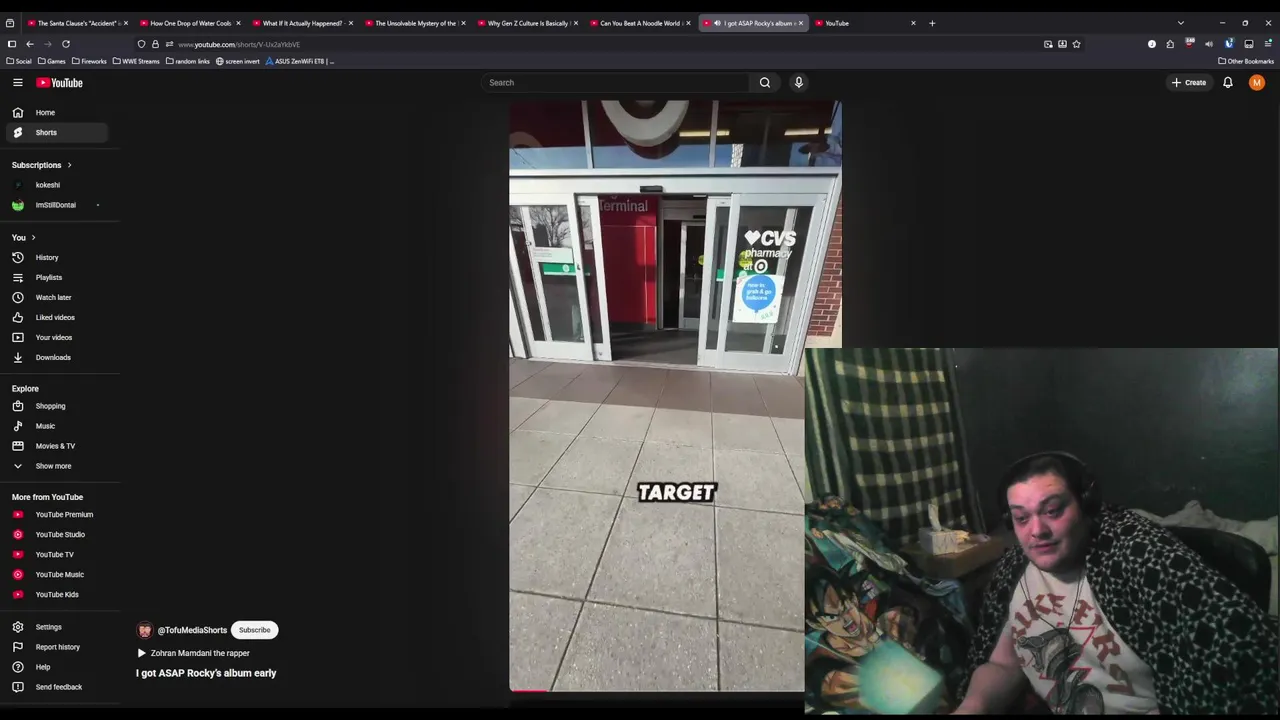
Task: Open the browser application menu
Action: (1268, 44)
